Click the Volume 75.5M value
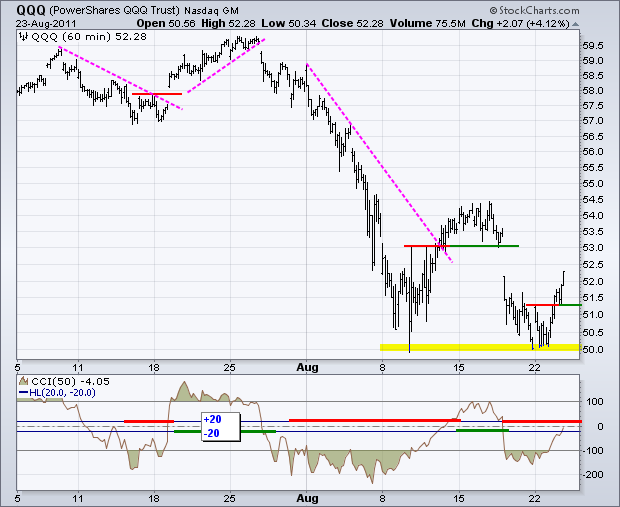The height and width of the screenshot is (507, 620). (x=427, y=24)
